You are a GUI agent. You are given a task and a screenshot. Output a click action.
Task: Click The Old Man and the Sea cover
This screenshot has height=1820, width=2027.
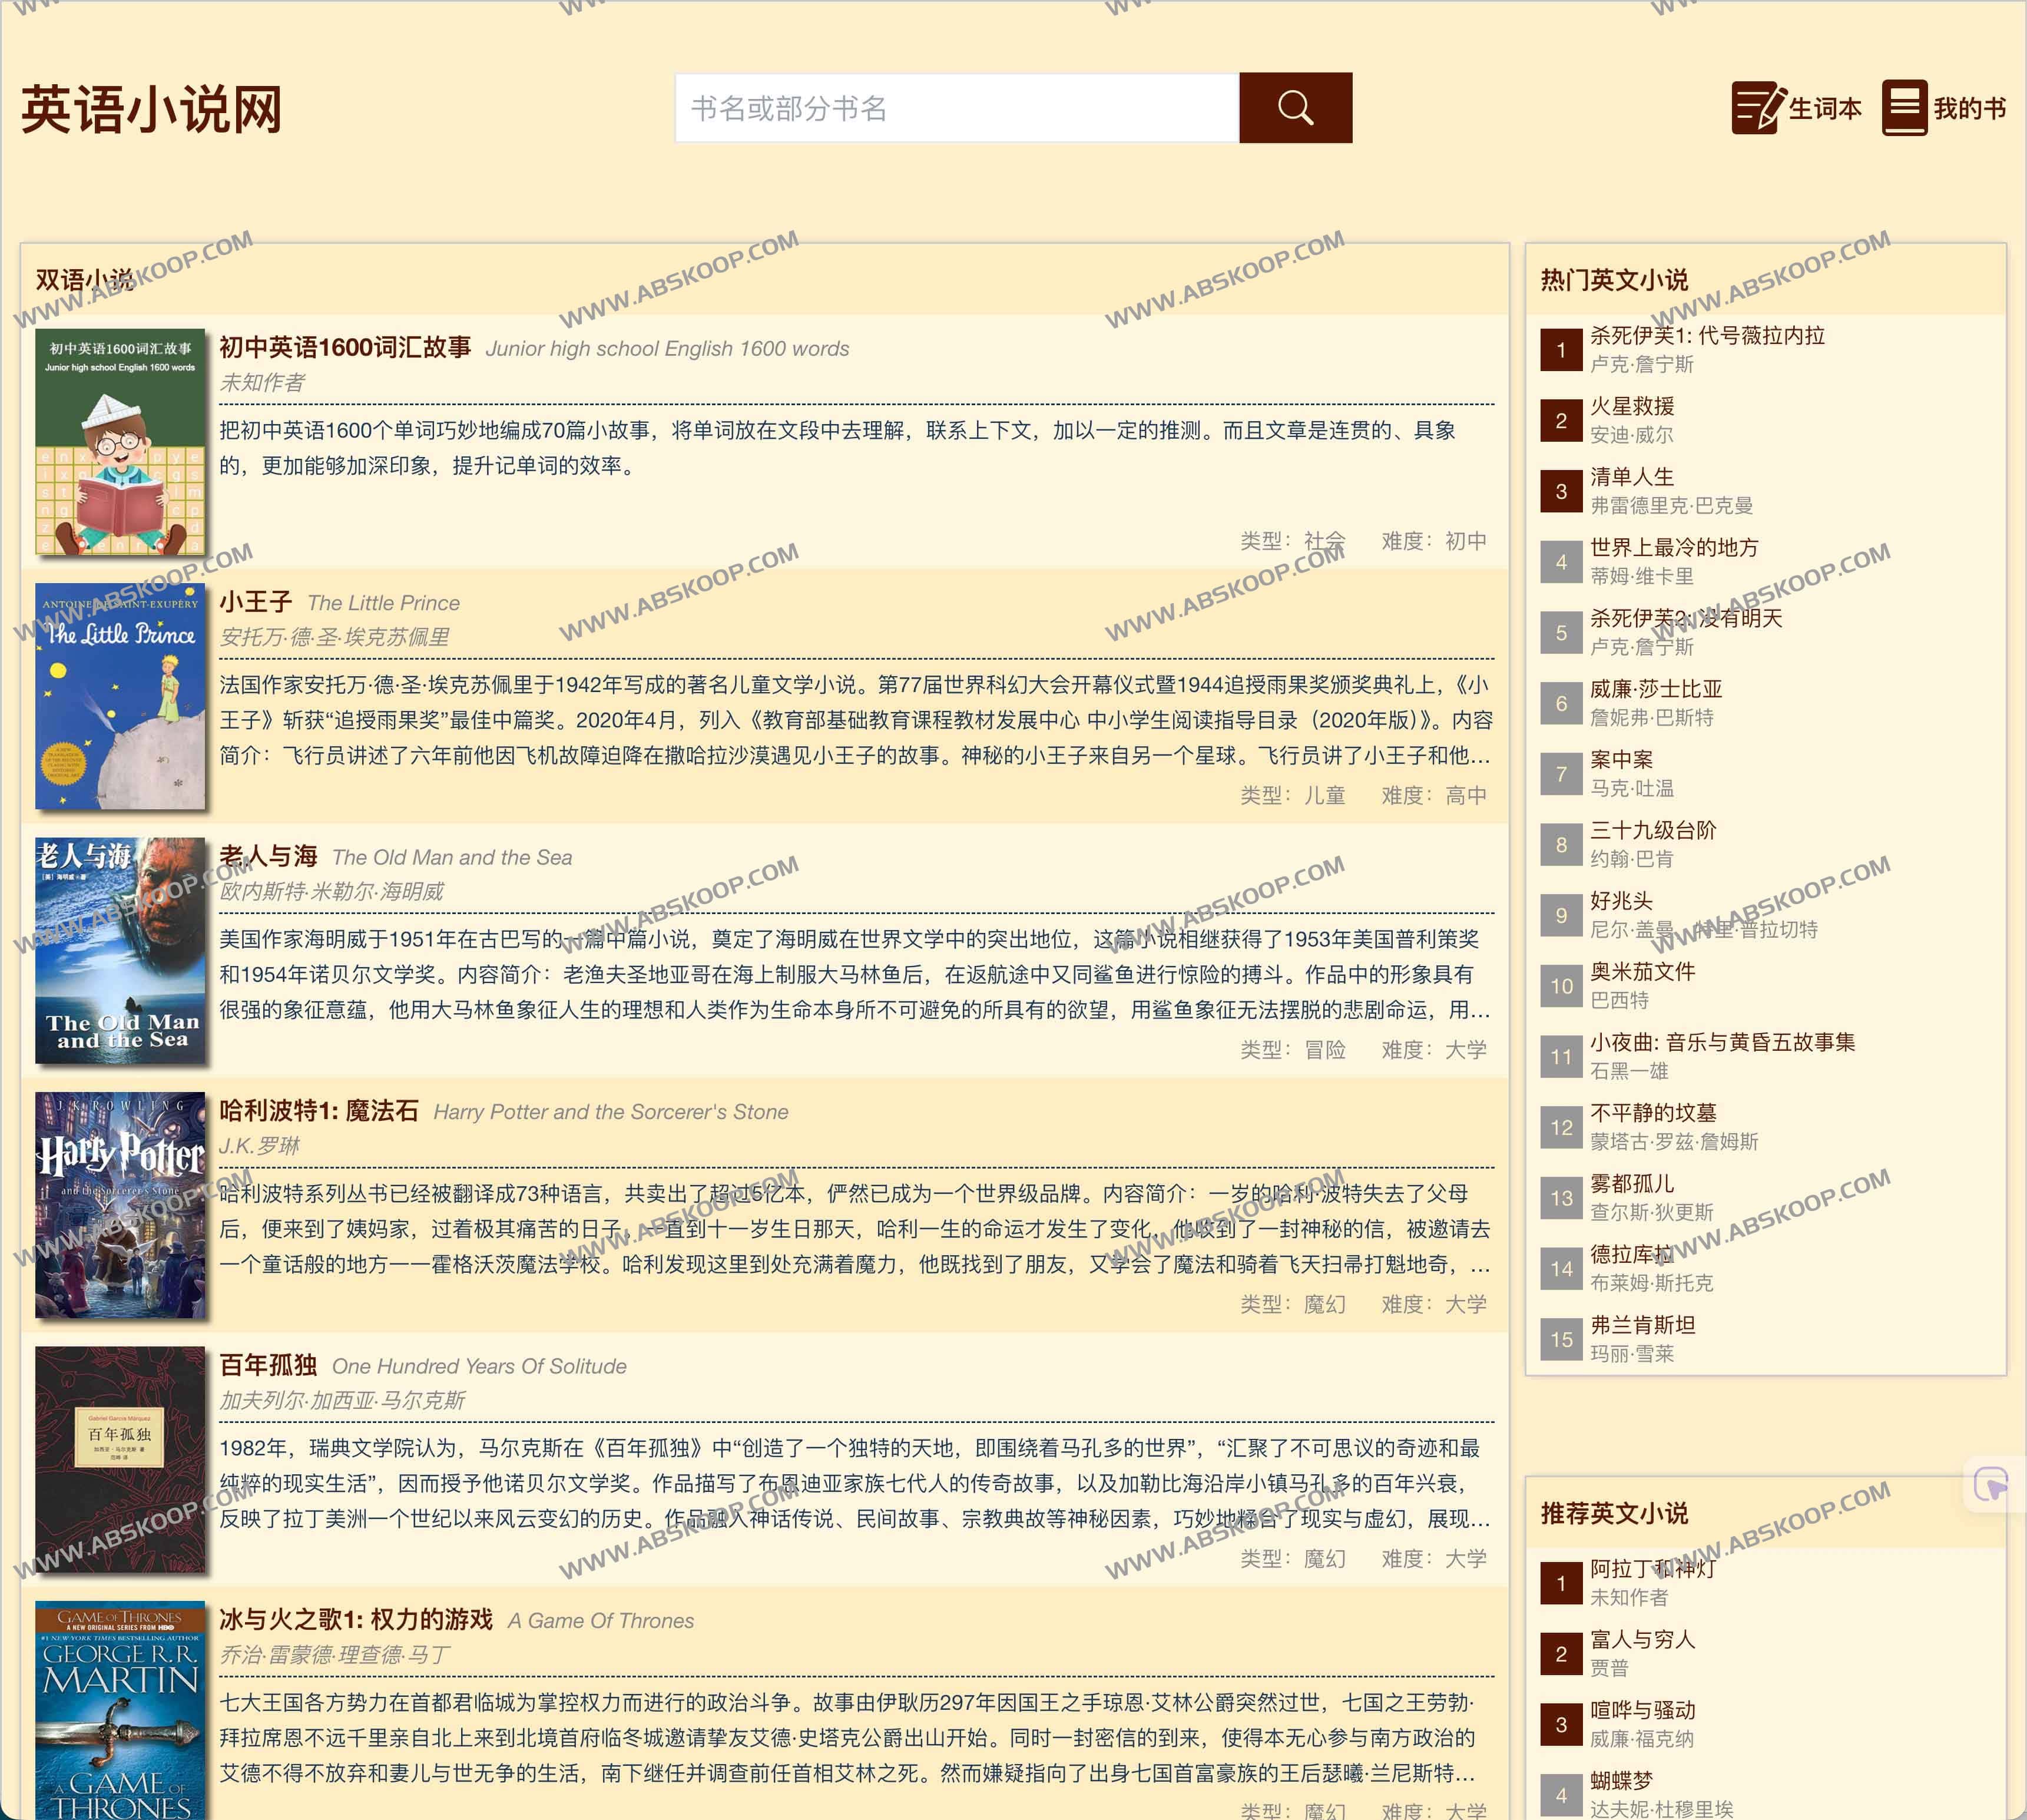tap(120, 950)
